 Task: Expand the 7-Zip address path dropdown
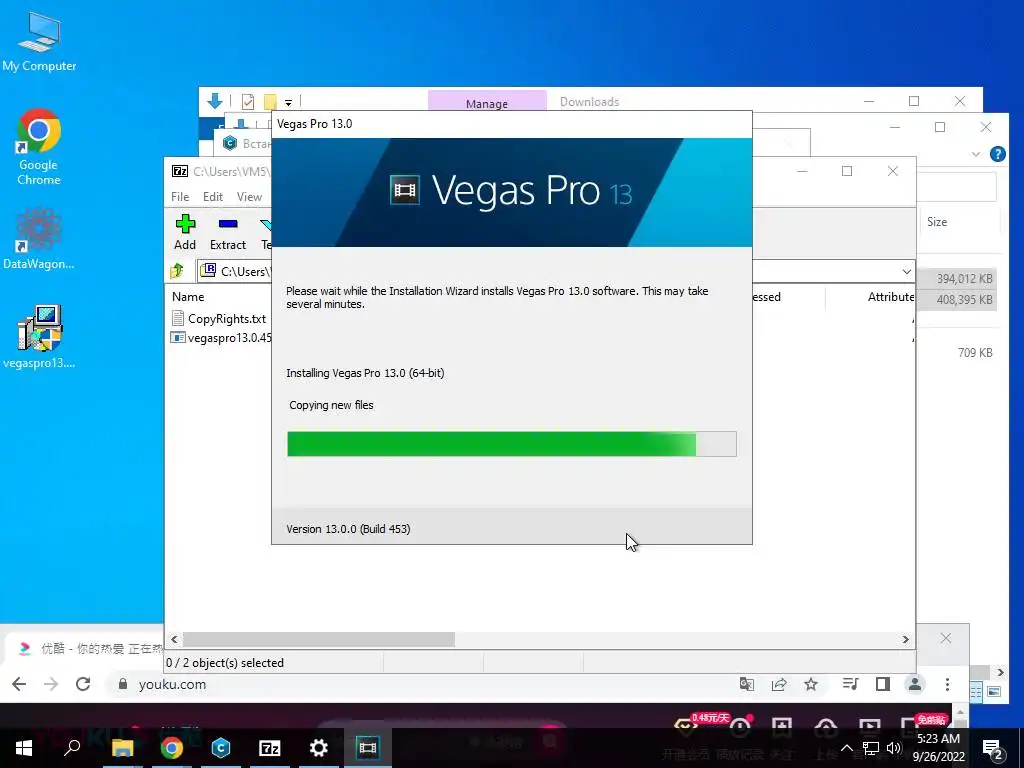click(906, 271)
